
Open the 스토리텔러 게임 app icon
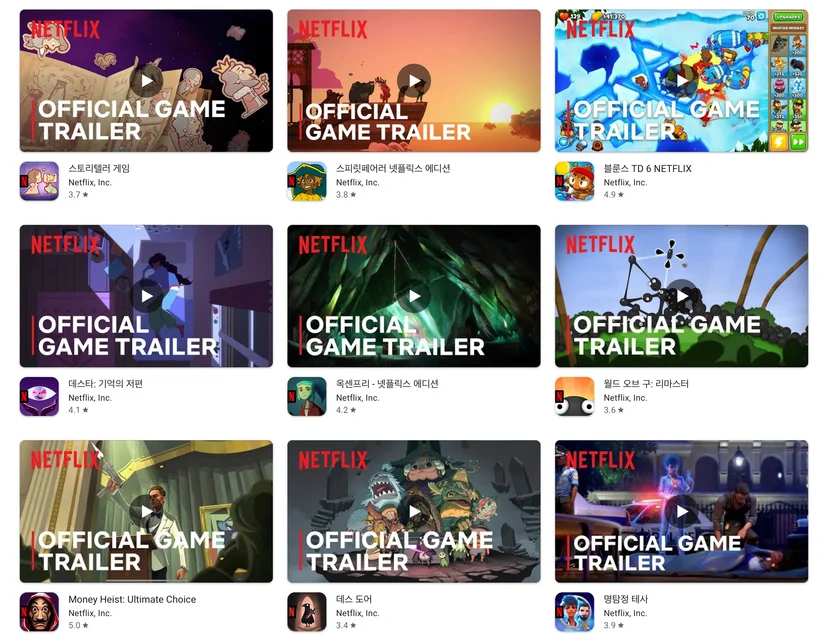pos(39,181)
